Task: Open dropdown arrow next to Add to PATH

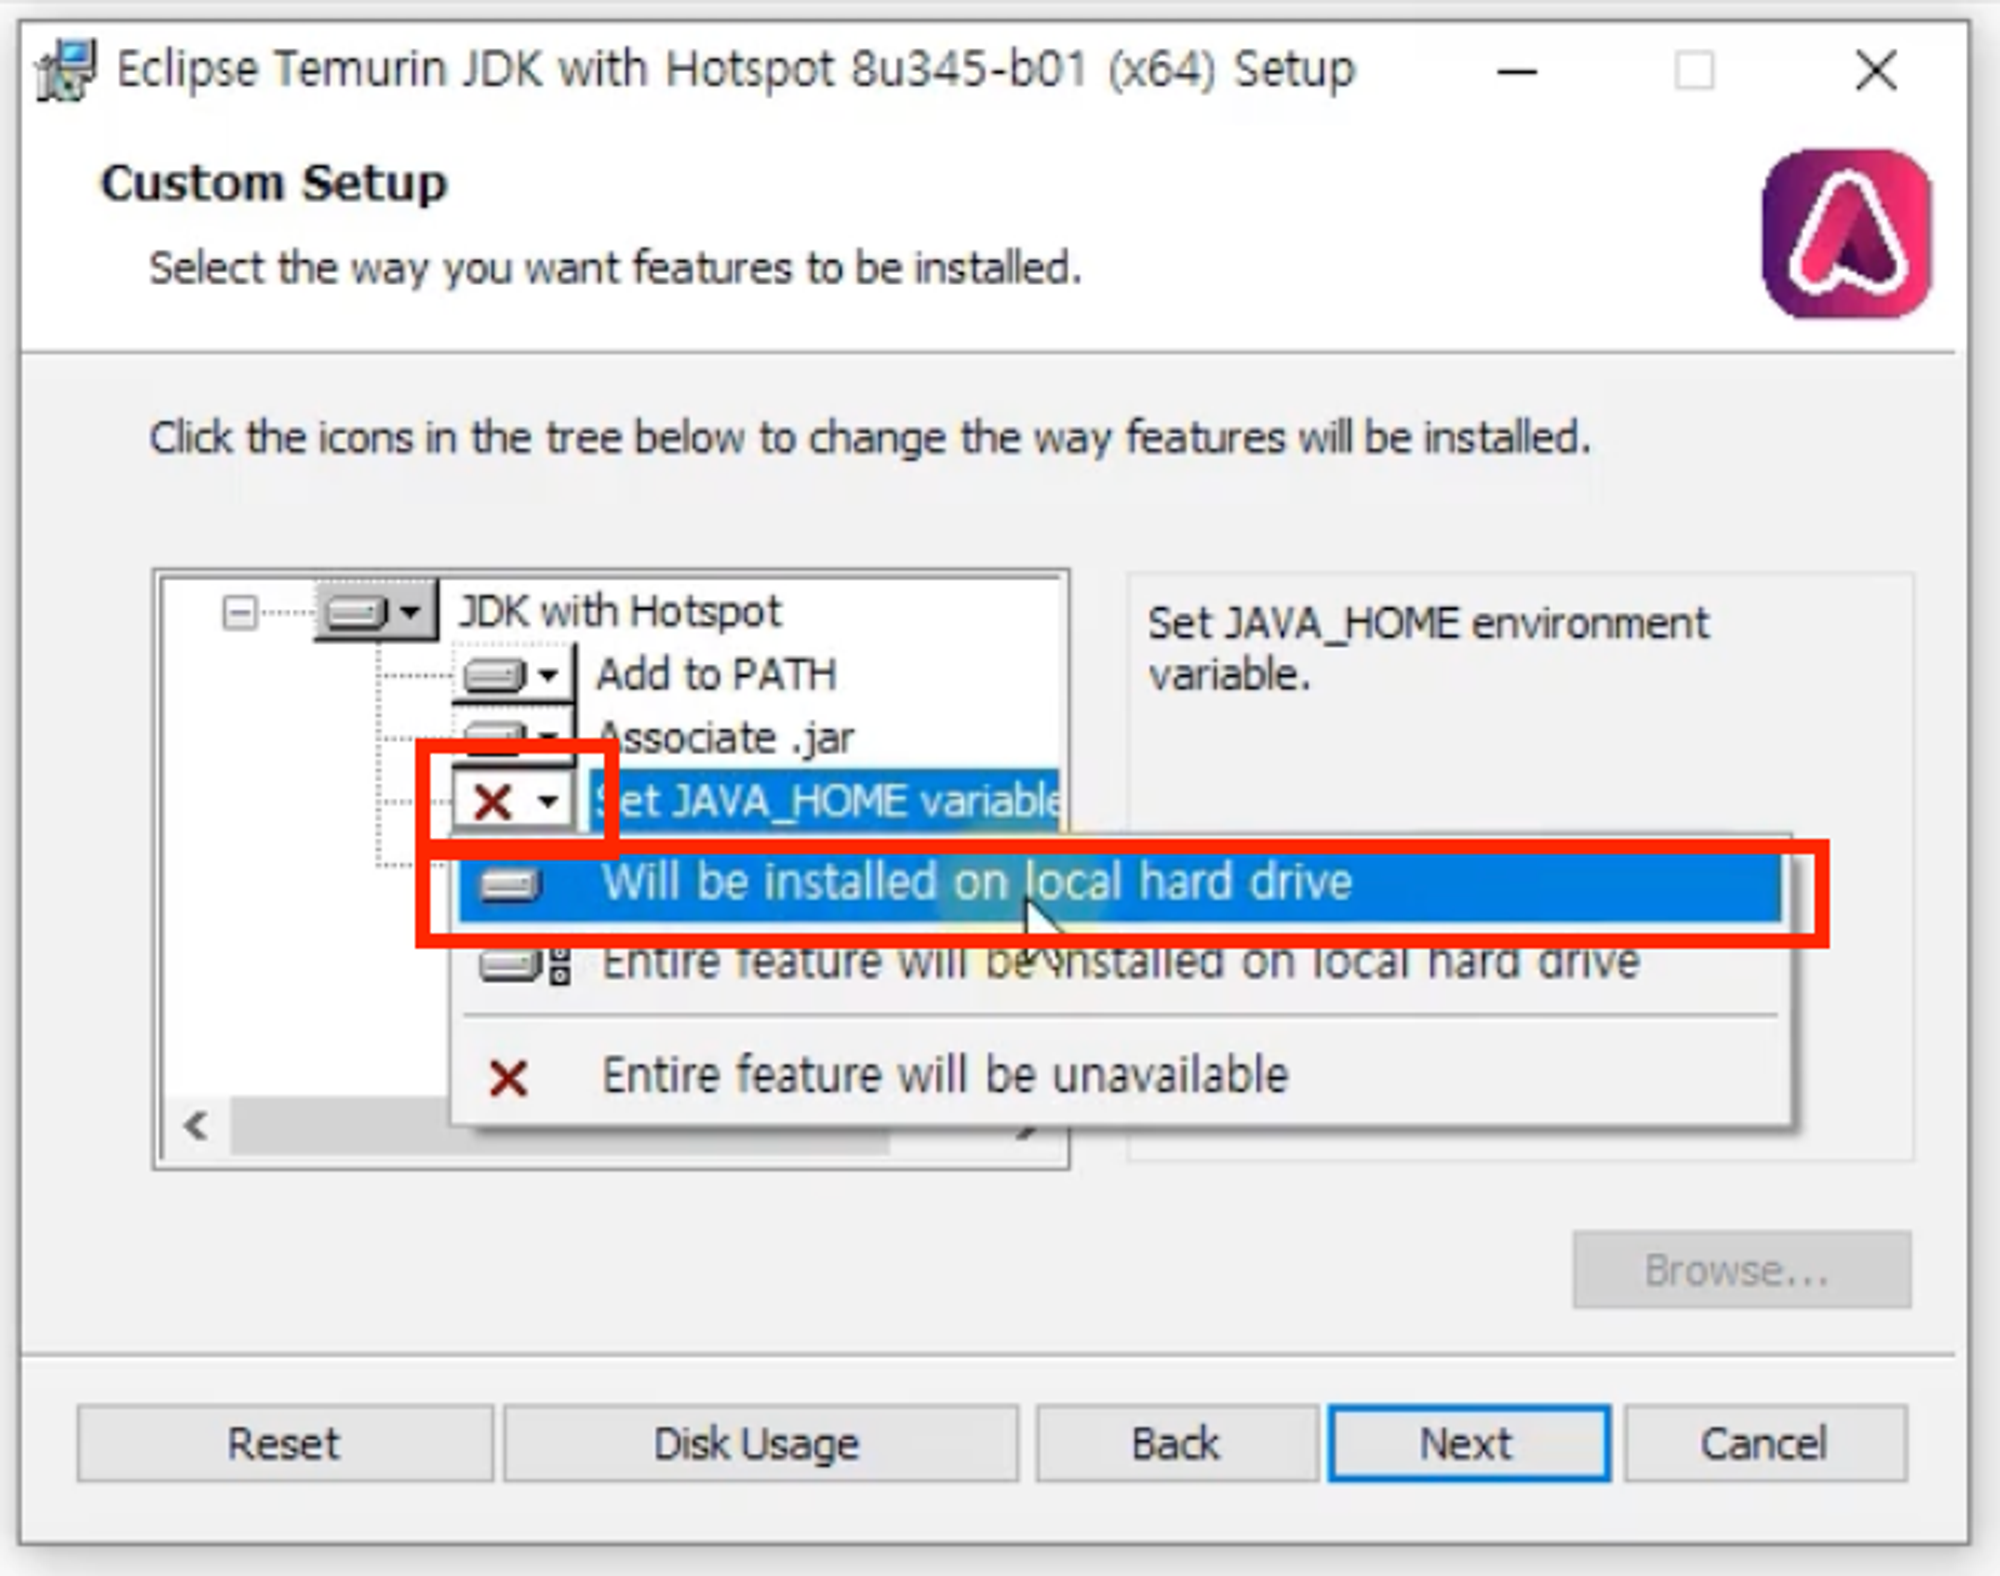Action: (x=547, y=676)
